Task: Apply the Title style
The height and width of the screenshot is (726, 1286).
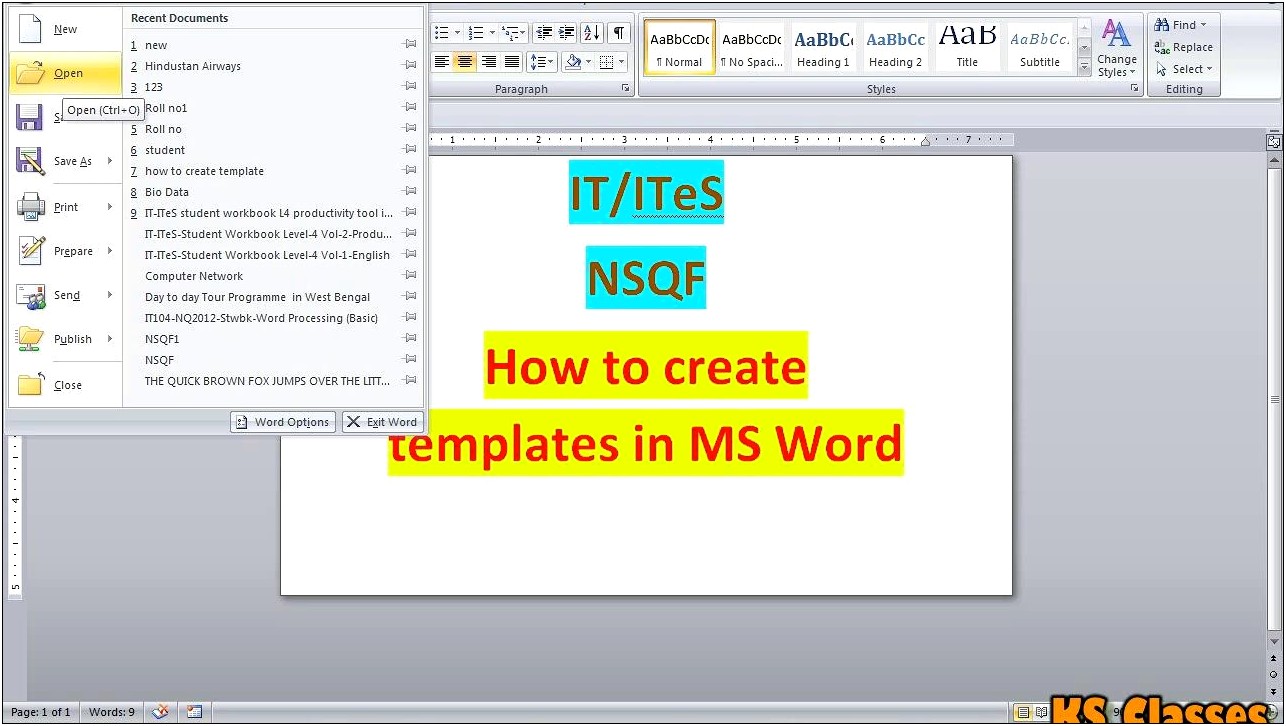Action: (x=967, y=47)
